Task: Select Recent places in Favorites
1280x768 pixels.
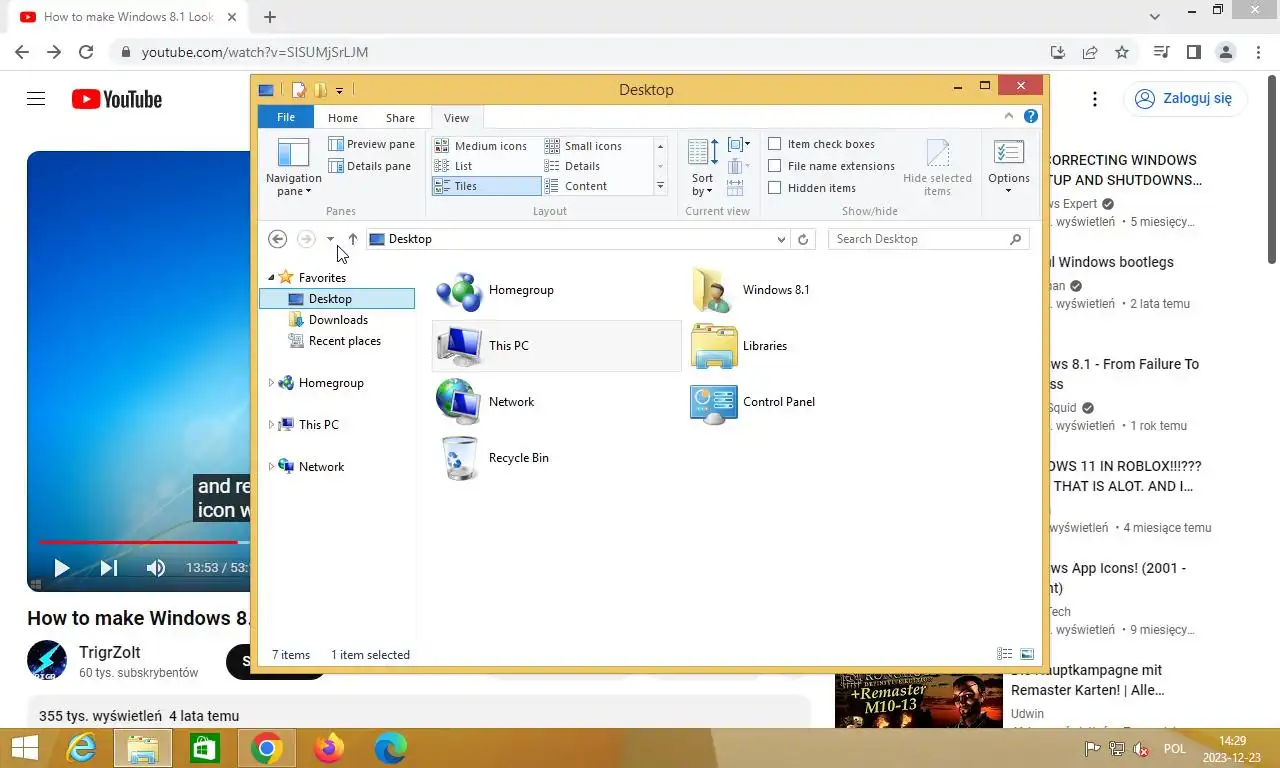Action: [x=344, y=341]
